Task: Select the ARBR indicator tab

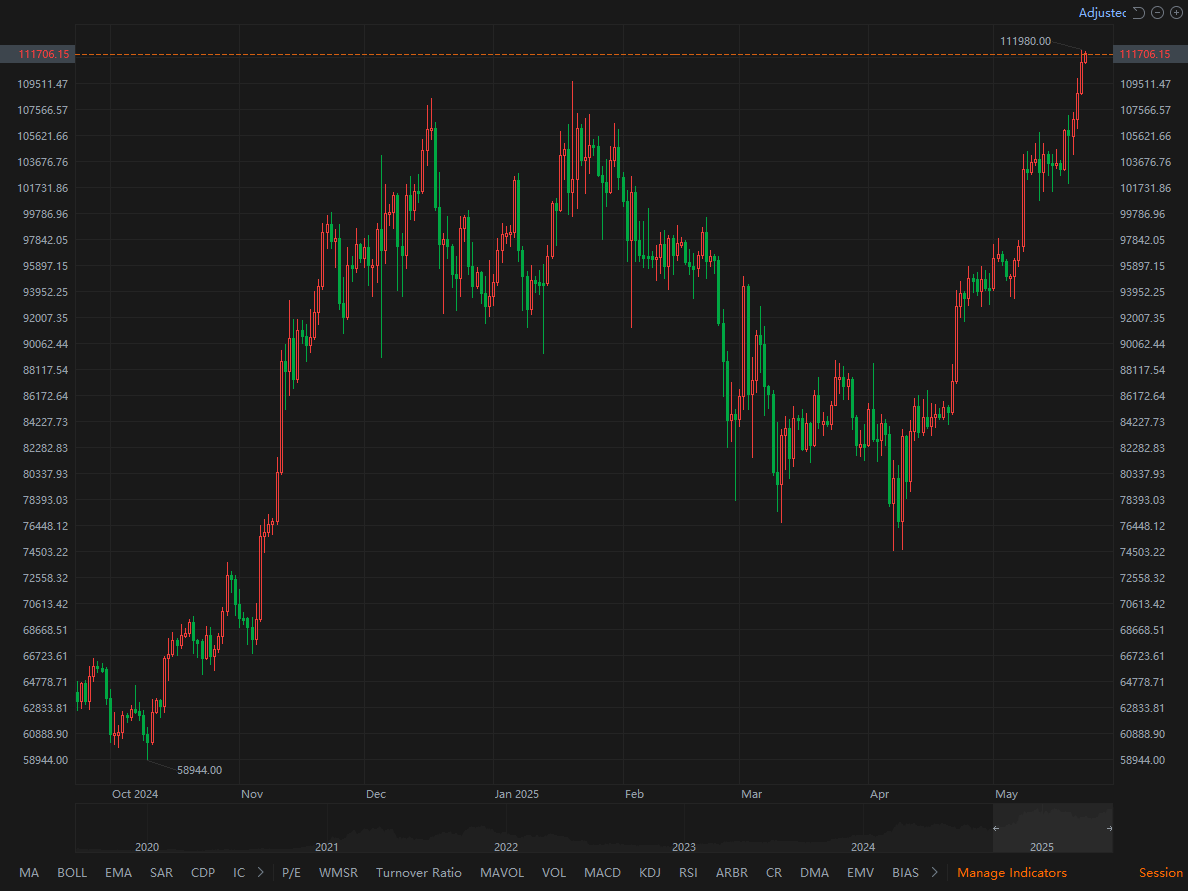Action: click(x=732, y=873)
